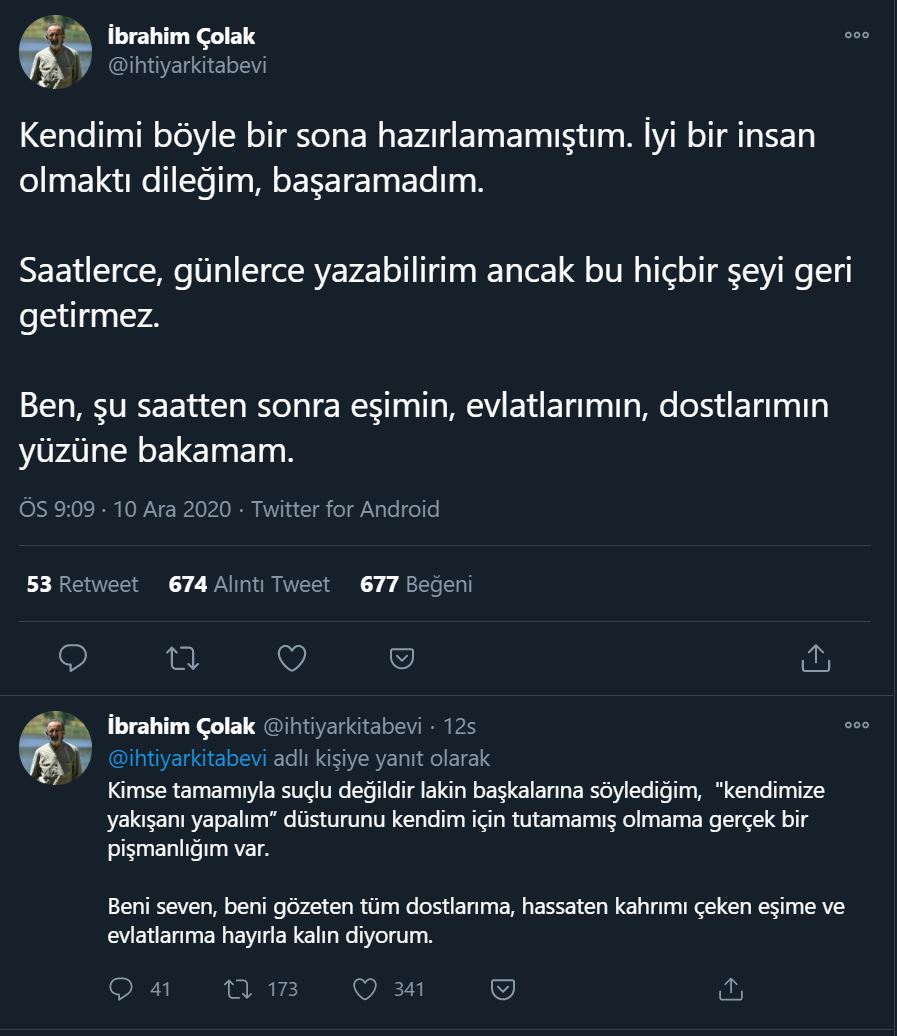897x1036 pixels.
Task: Open the 674 Alıntı Tweet list
Action: (249, 584)
